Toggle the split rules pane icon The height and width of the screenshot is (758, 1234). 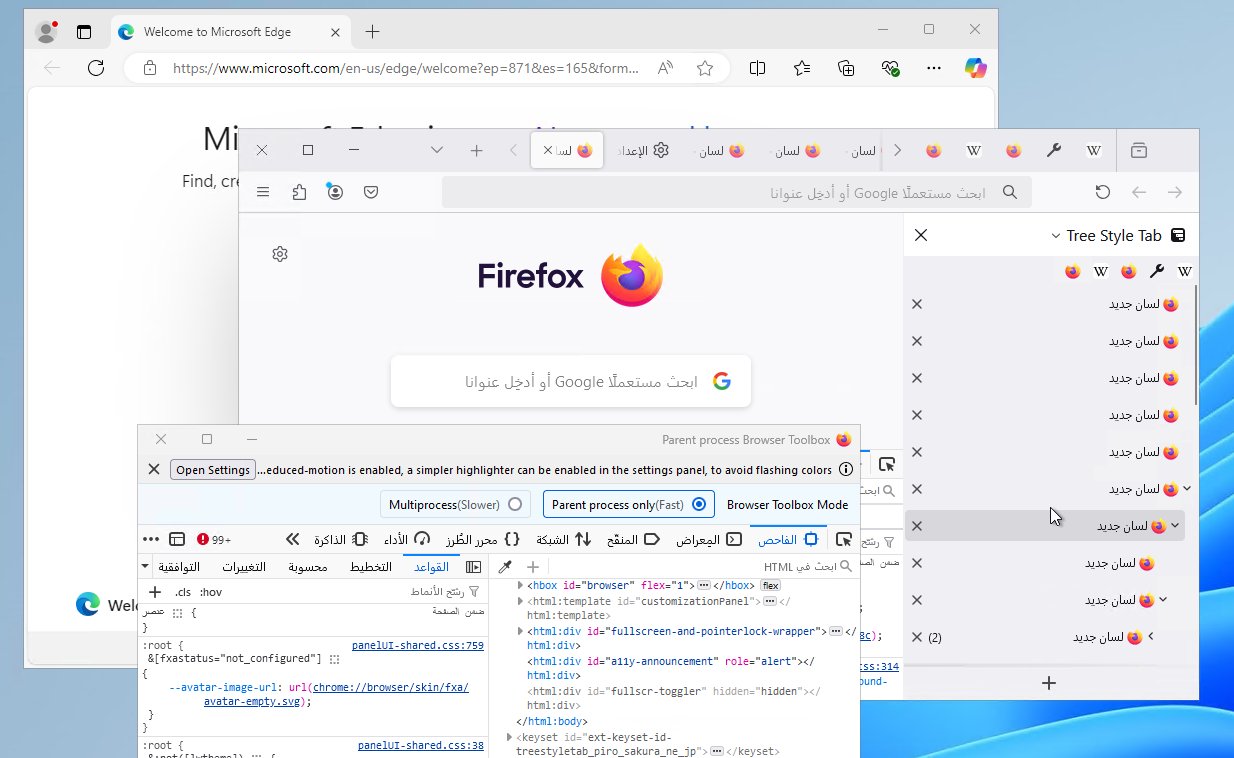(474, 567)
